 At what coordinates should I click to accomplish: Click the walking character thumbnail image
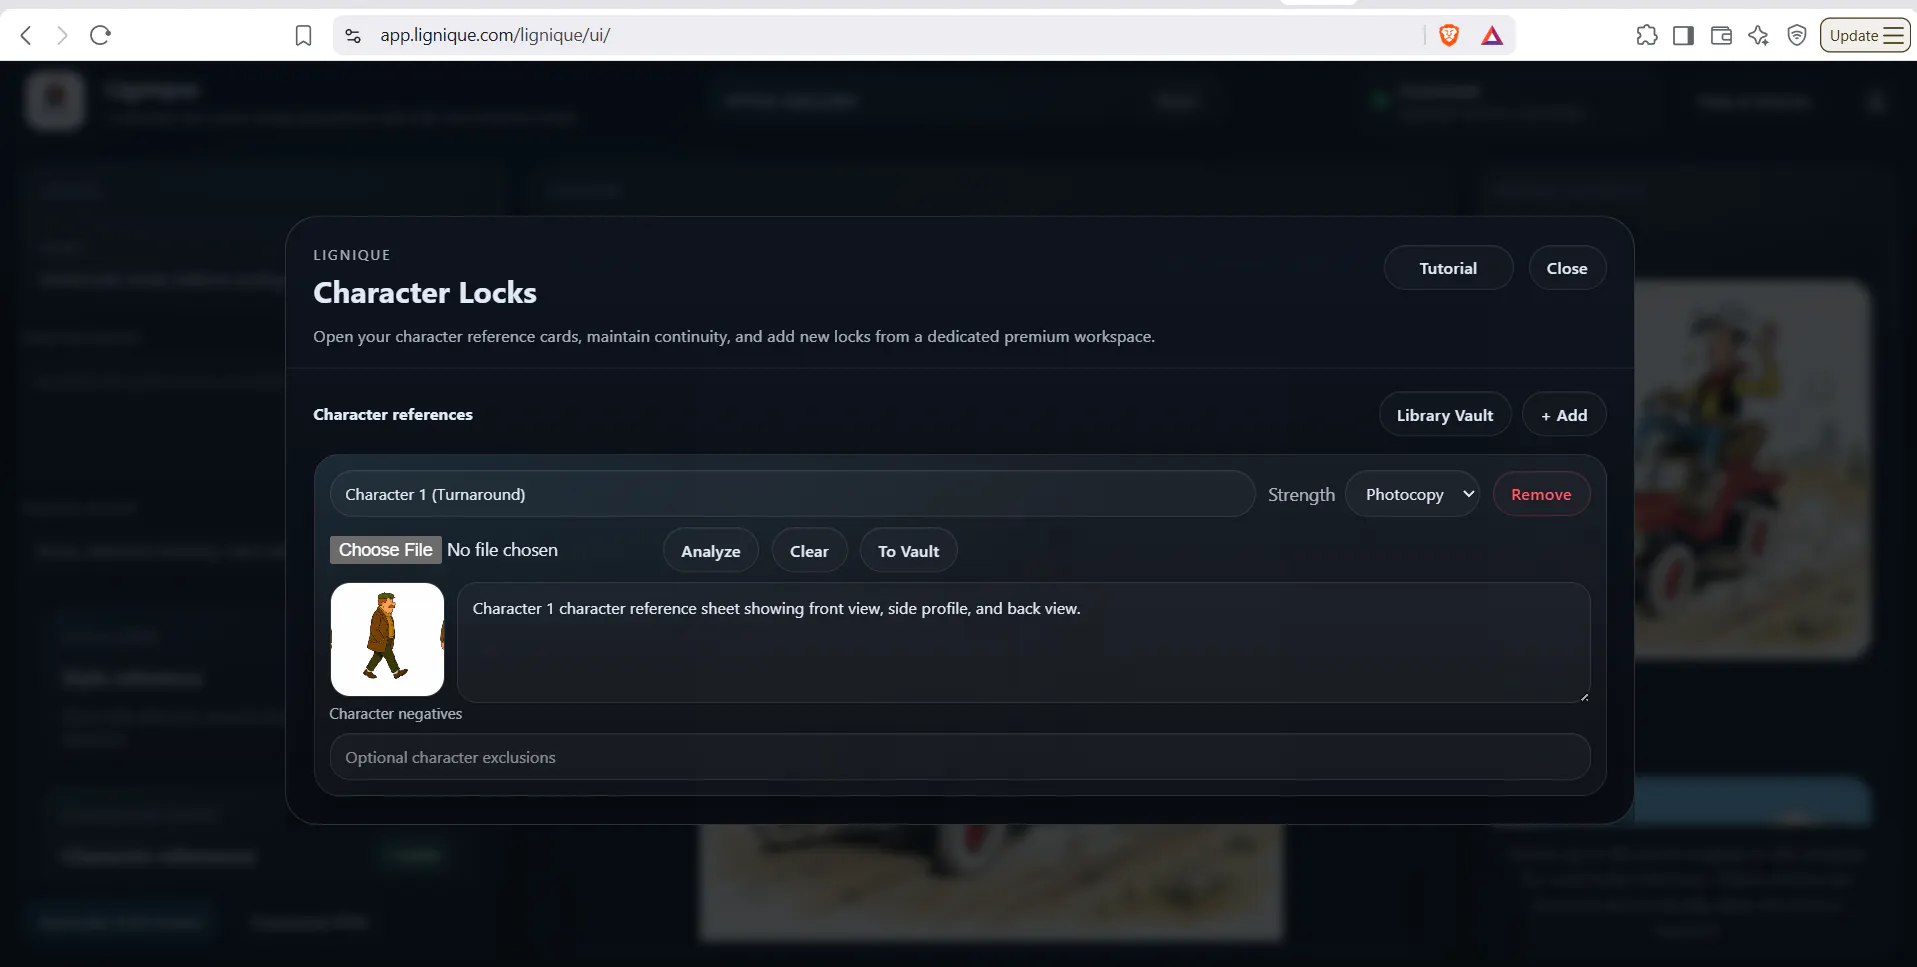click(x=387, y=639)
